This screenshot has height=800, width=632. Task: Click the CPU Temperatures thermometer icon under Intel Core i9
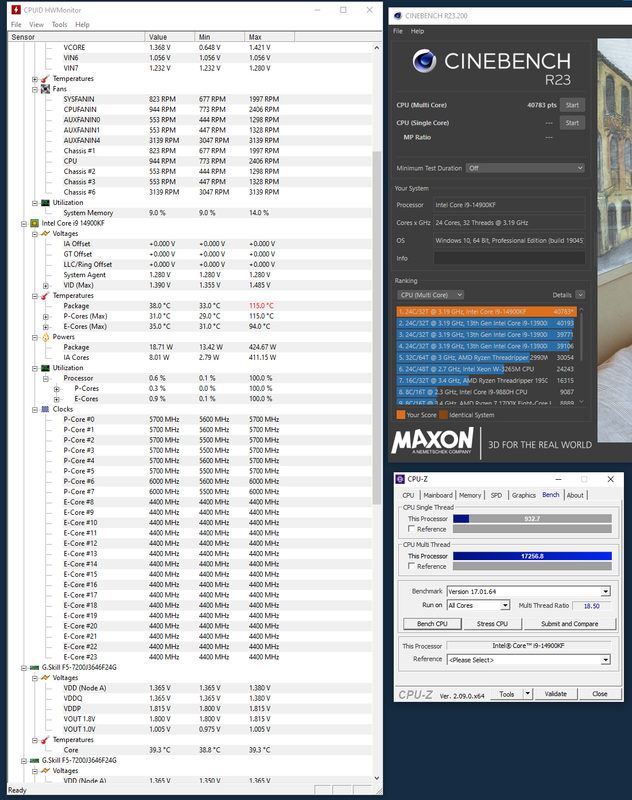[x=45, y=295]
